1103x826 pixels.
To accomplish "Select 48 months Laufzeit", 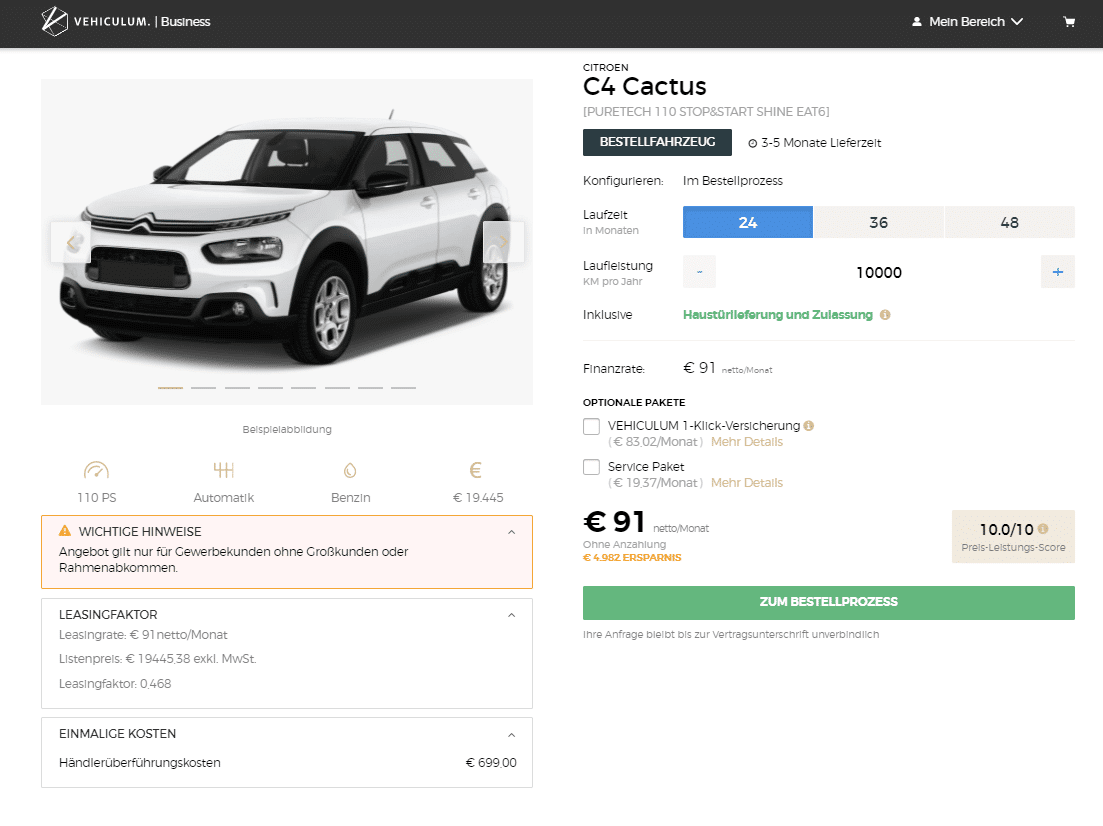I will [x=1009, y=222].
